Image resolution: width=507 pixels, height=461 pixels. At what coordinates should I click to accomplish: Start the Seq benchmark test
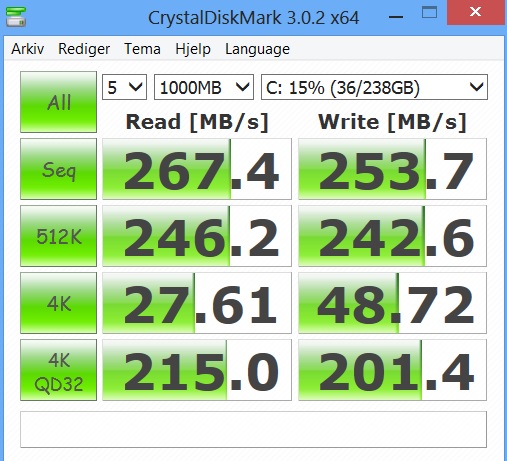58,169
